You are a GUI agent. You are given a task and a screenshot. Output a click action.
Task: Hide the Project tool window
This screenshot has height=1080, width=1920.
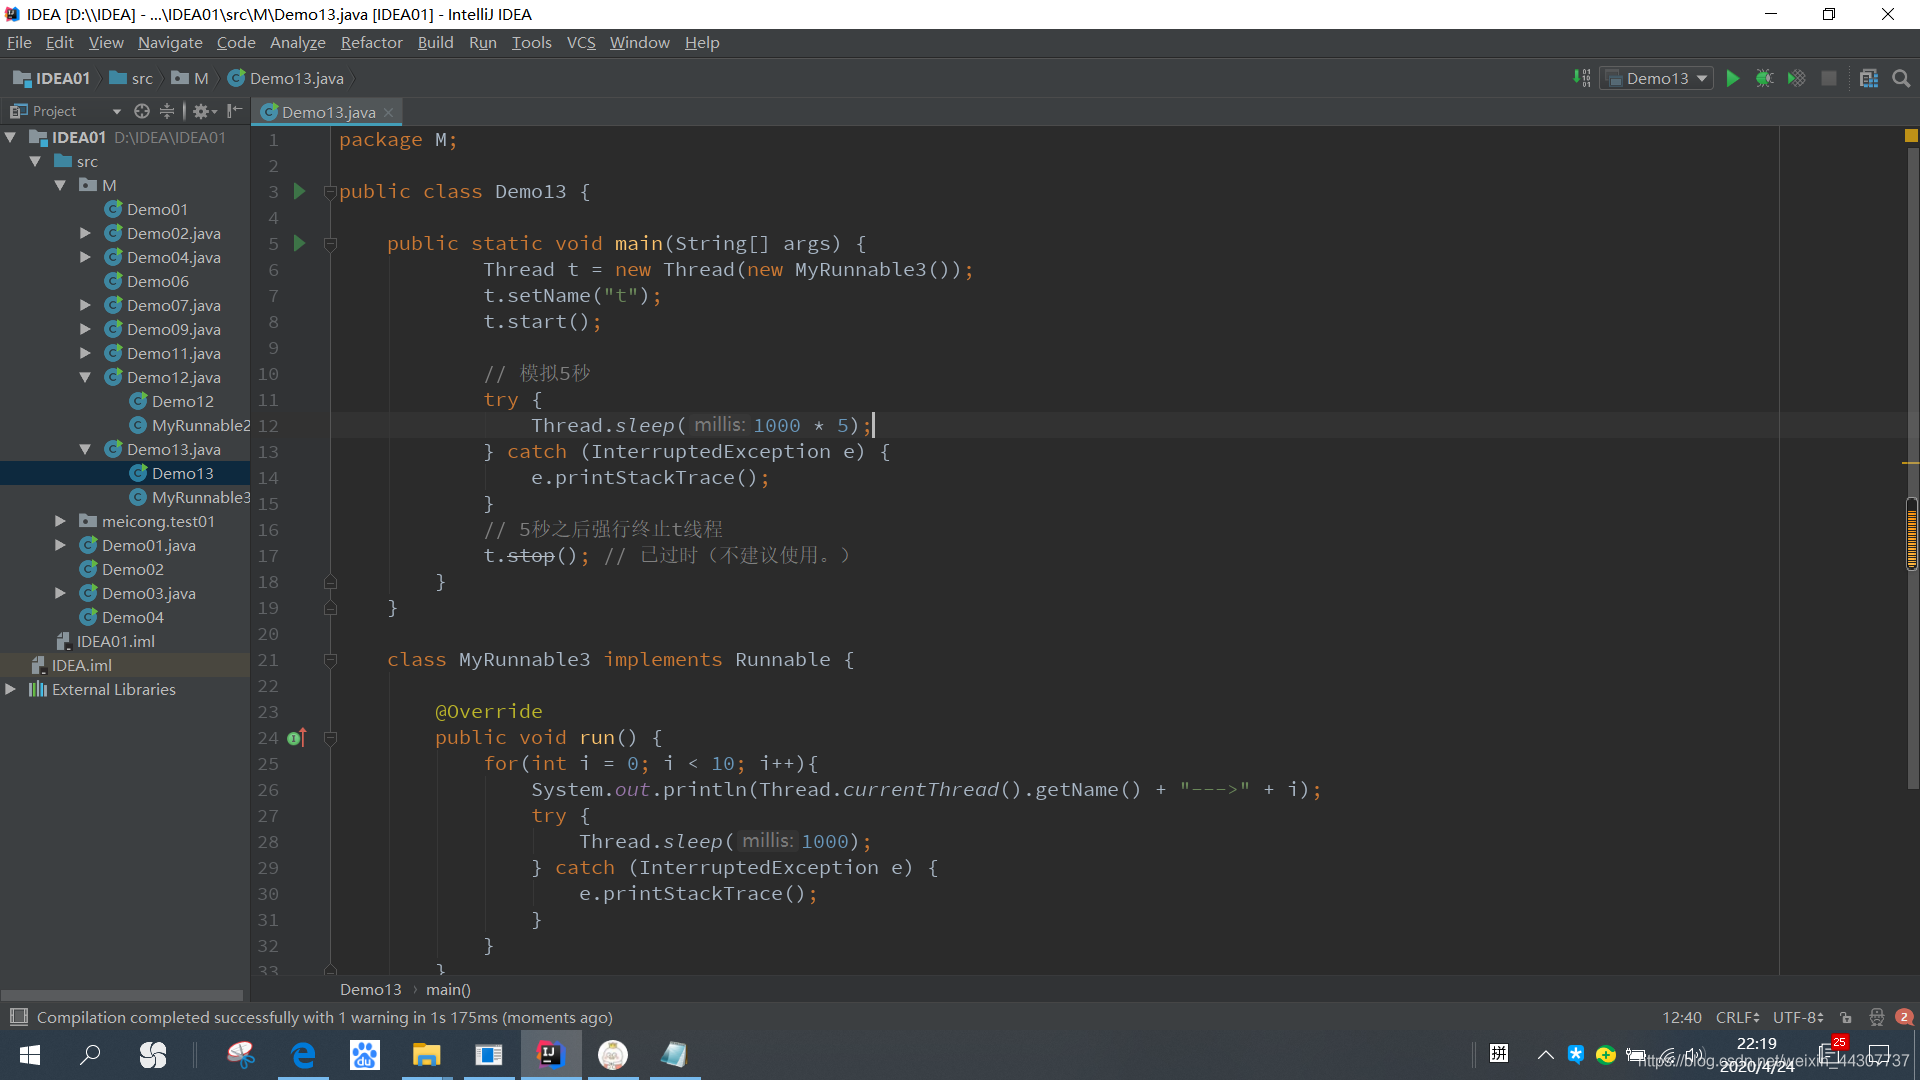point(235,111)
